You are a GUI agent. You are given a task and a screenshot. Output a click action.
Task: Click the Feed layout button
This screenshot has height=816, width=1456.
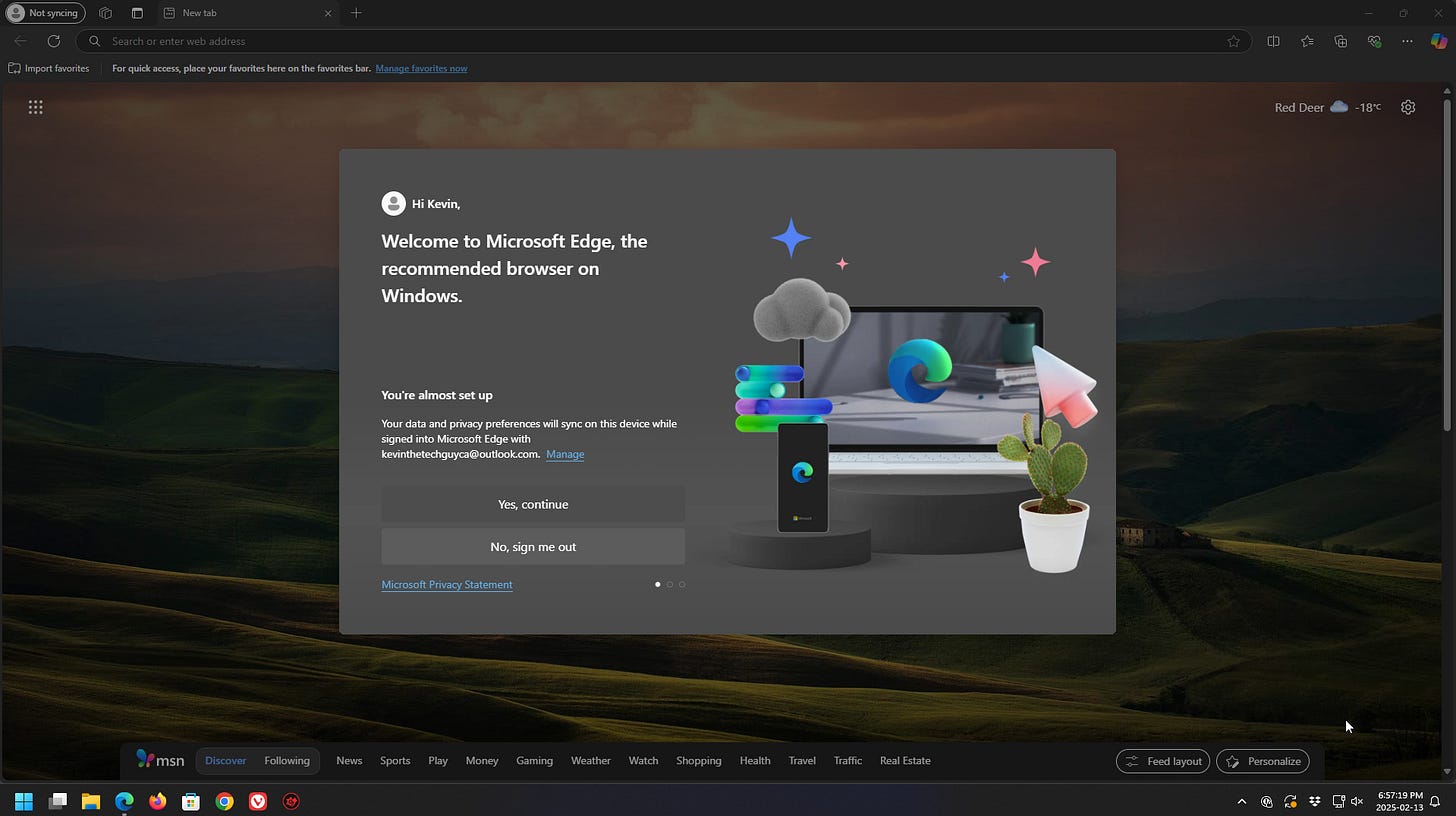1163,761
